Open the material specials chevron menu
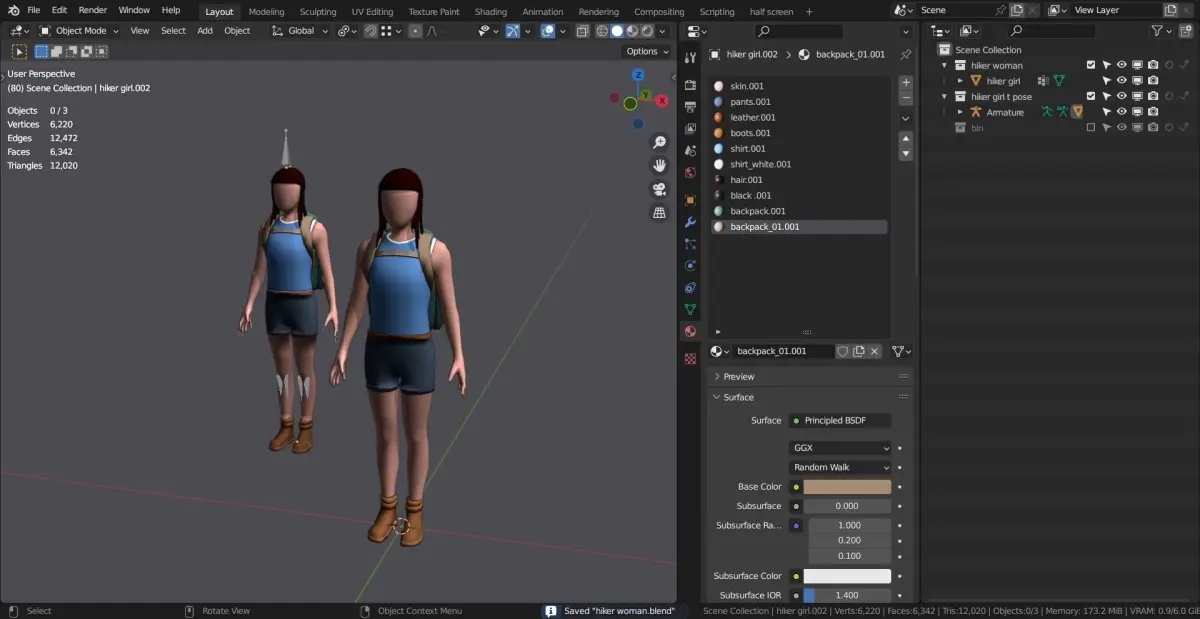Image resolution: width=1200 pixels, height=619 pixels. (906, 118)
